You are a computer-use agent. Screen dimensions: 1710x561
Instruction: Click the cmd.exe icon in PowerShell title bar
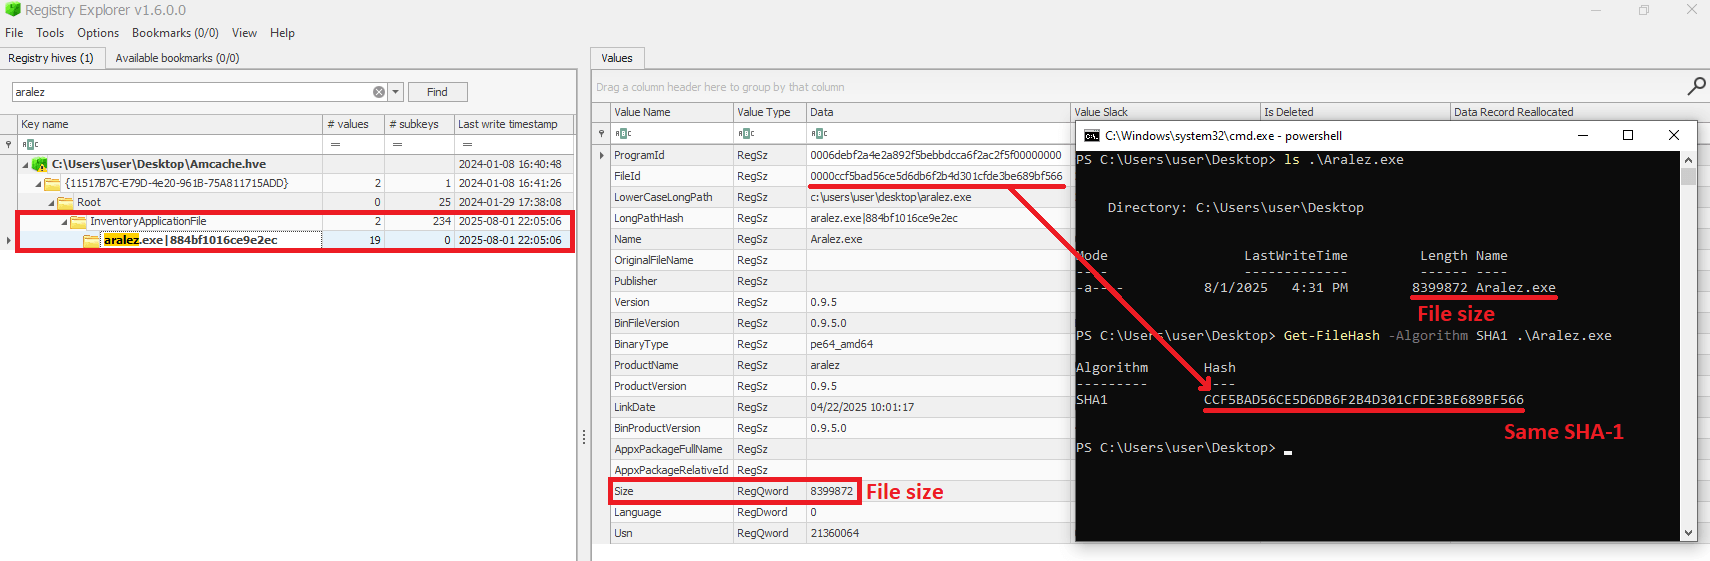pos(1091,136)
